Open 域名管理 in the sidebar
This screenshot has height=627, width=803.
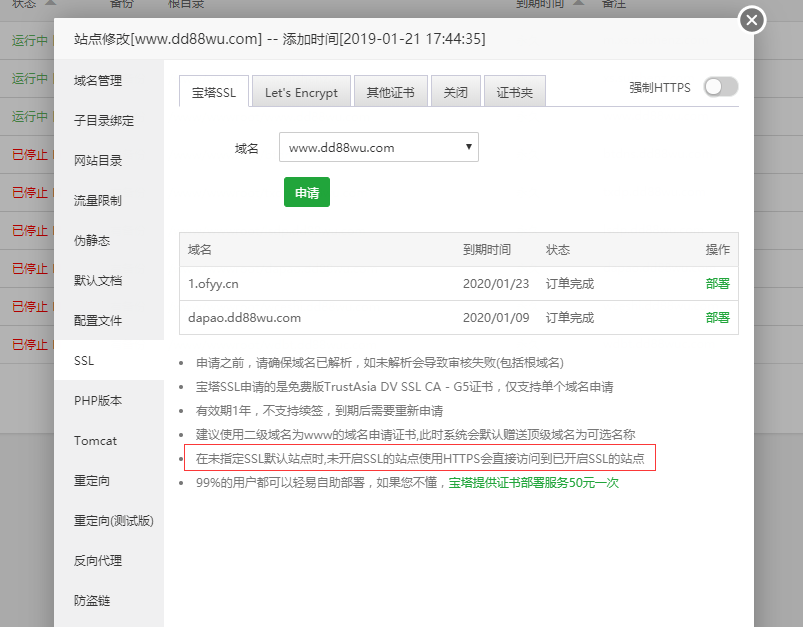pyautogui.click(x=98, y=81)
